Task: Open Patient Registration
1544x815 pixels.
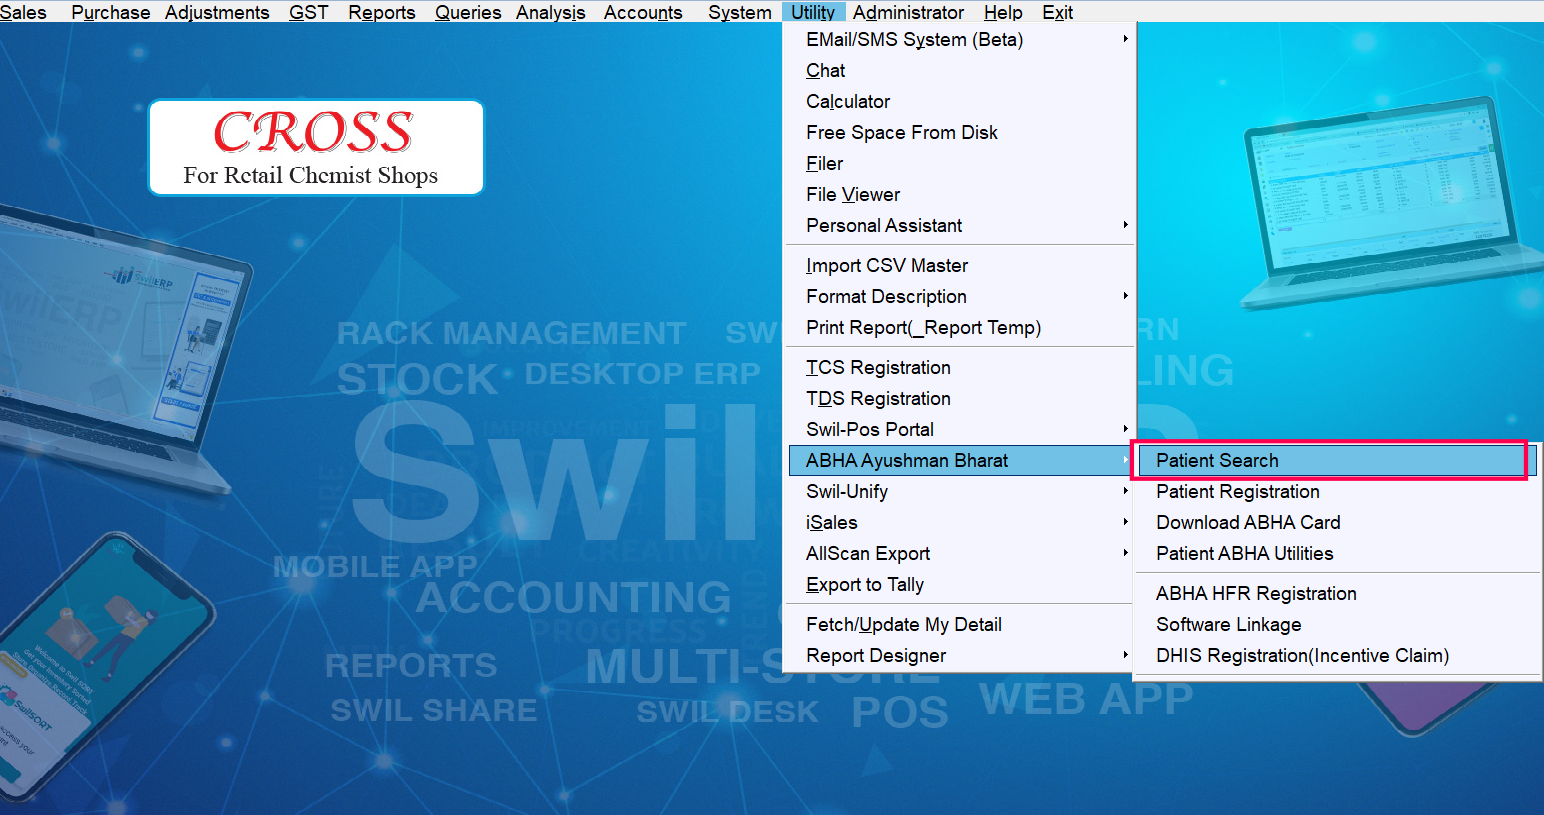Action: point(1337,491)
